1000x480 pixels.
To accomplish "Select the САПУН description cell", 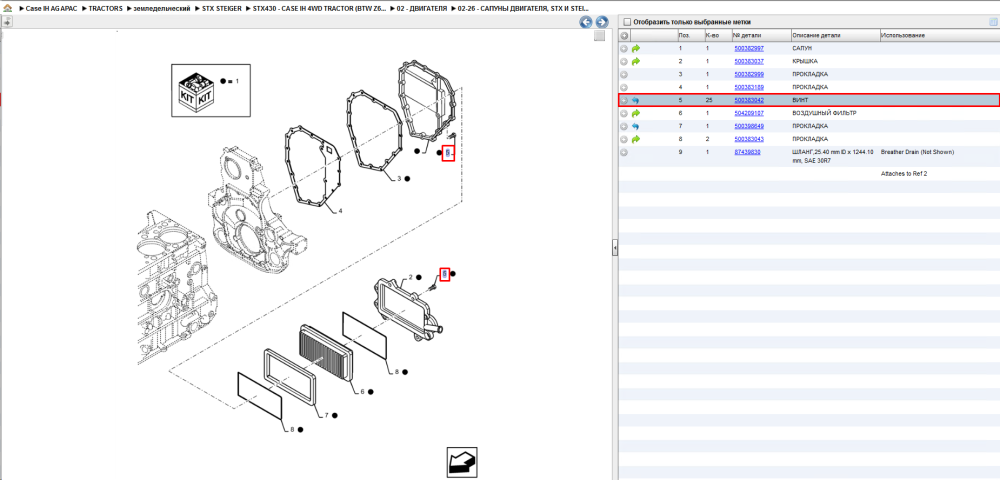I will (x=800, y=48).
